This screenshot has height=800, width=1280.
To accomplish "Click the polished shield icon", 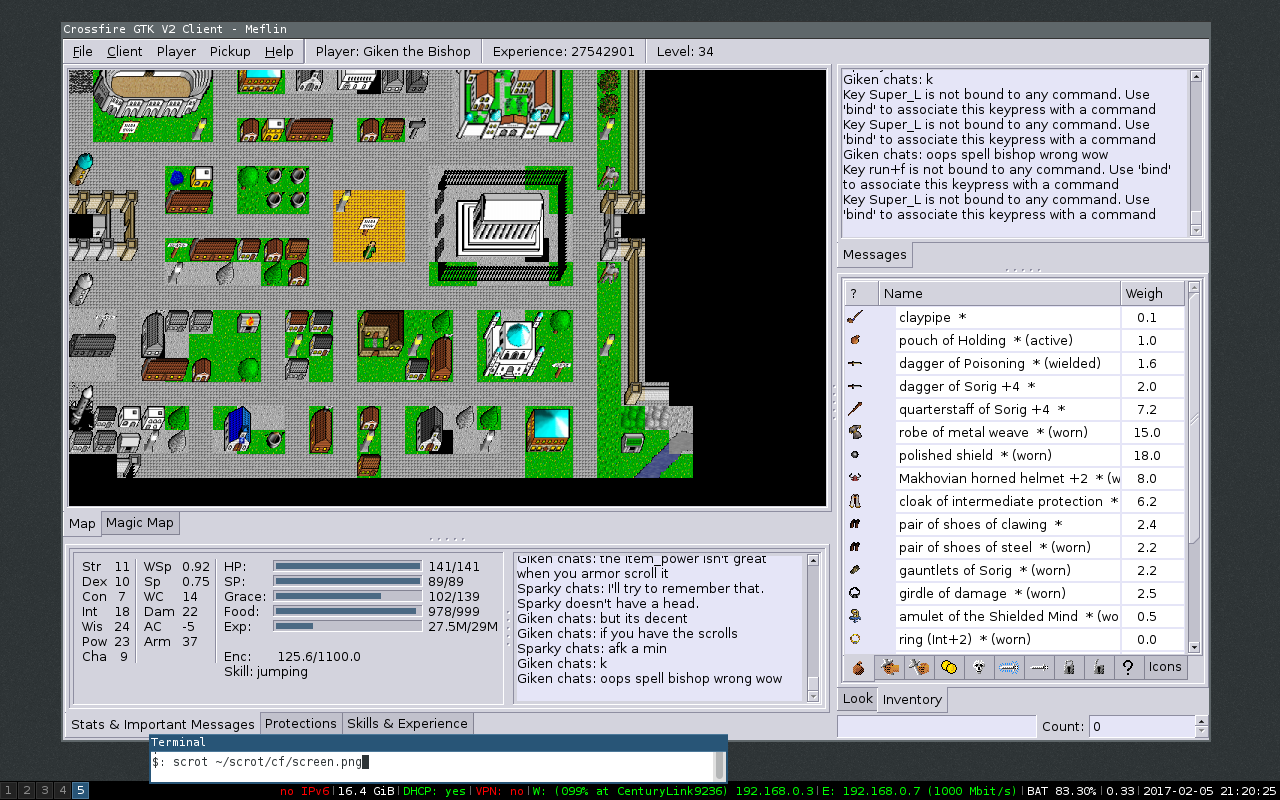I will click(x=855, y=455).
